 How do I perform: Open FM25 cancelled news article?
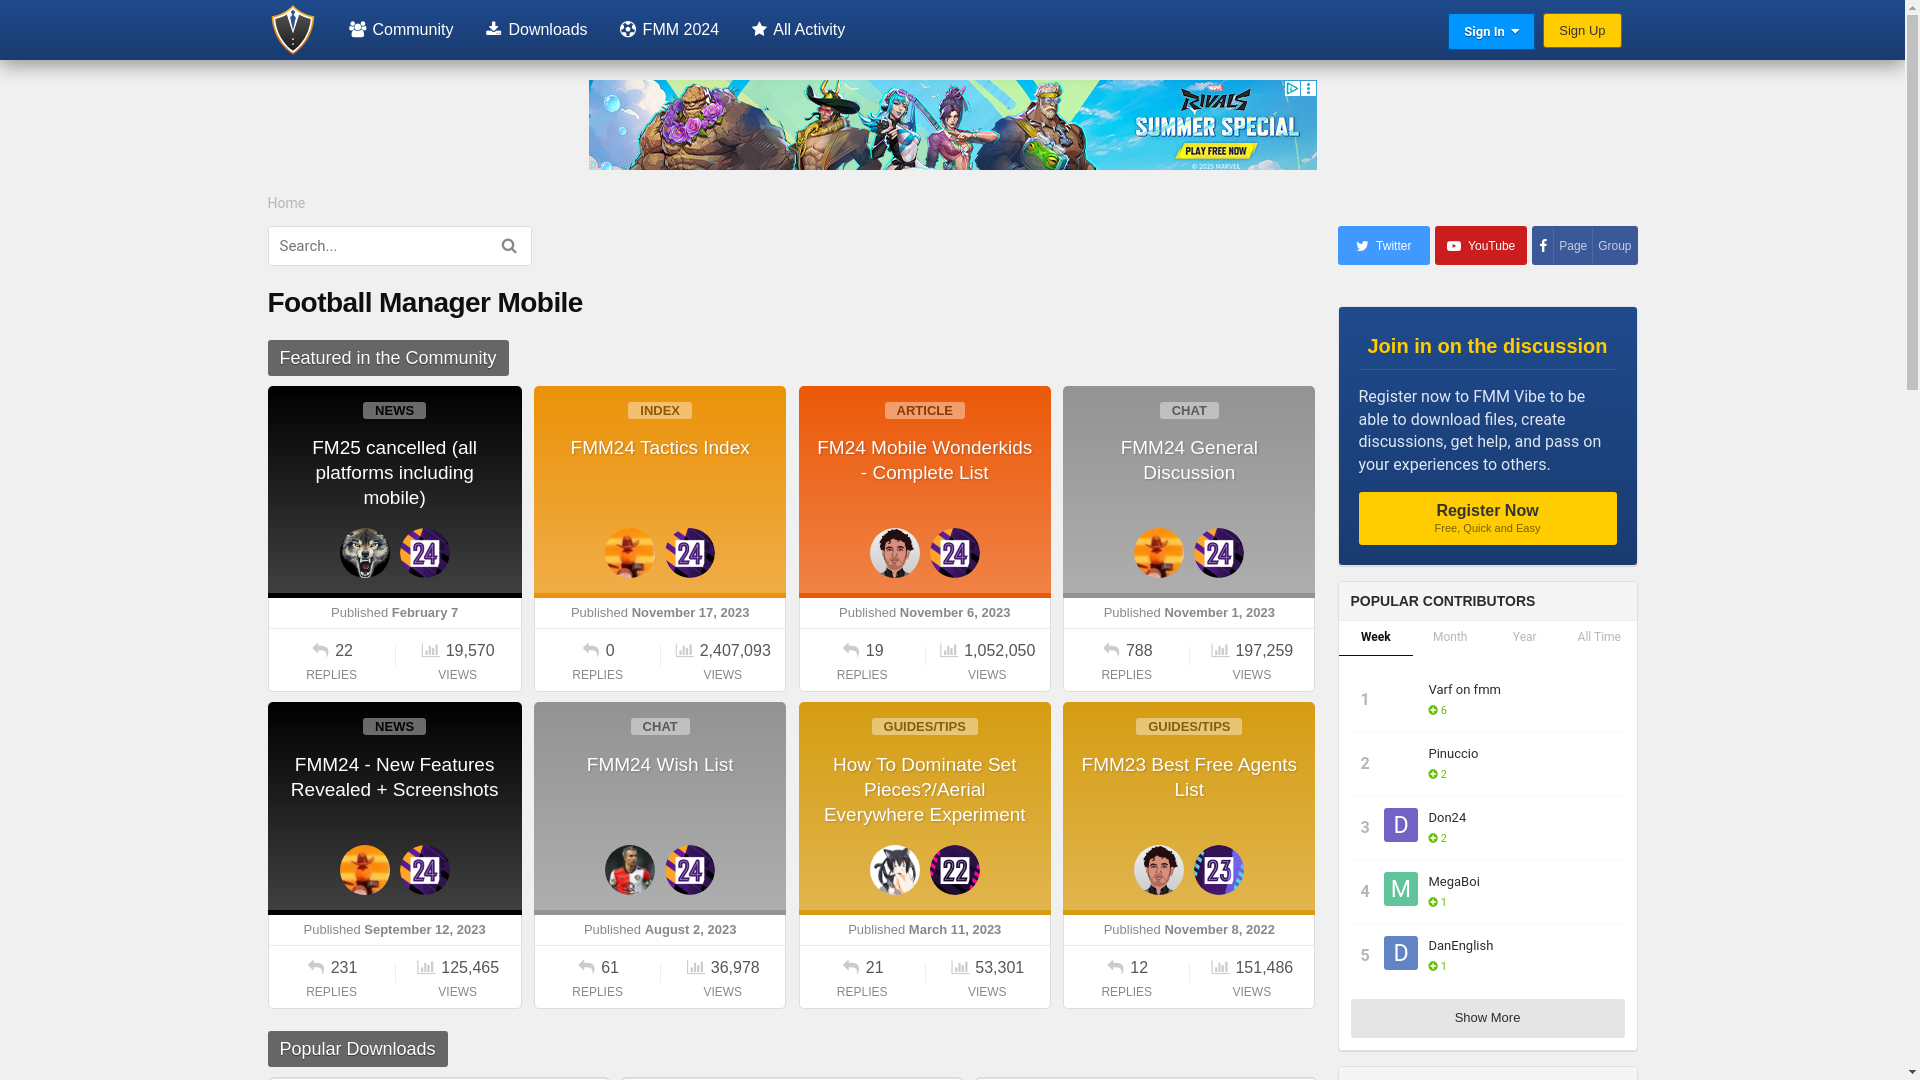tap(395, 473)
